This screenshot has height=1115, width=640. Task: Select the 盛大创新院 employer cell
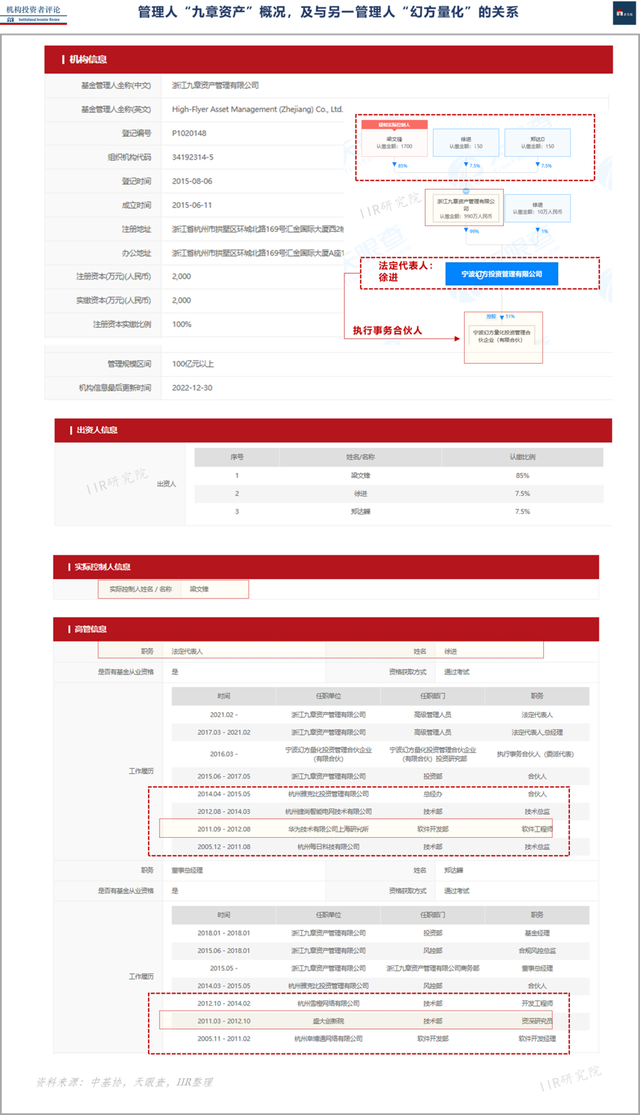(x=329, y=1021)
